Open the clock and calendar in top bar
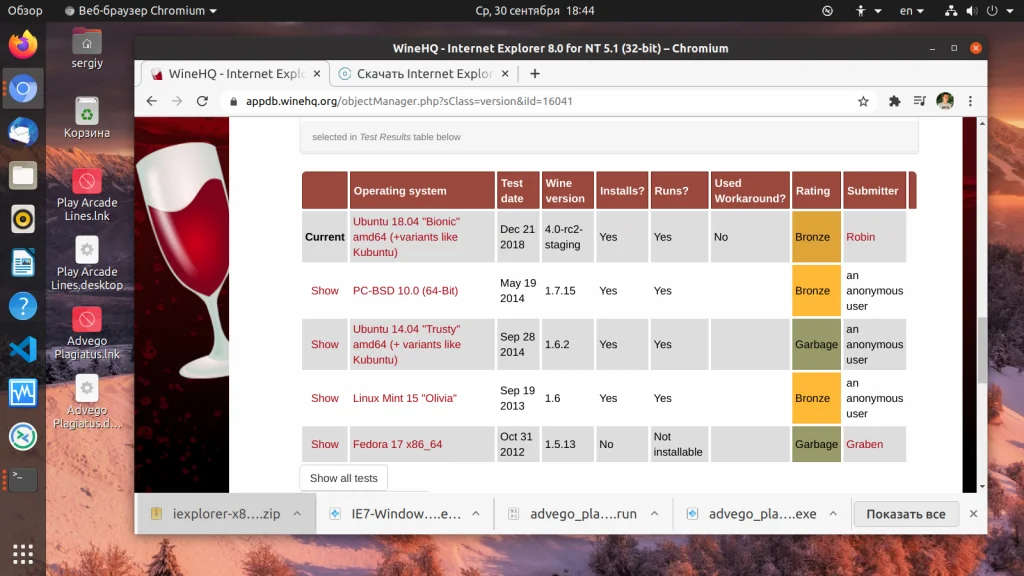Image resolution: width=1024 pixels, height=576 pixels. click(x=535, y=10)
